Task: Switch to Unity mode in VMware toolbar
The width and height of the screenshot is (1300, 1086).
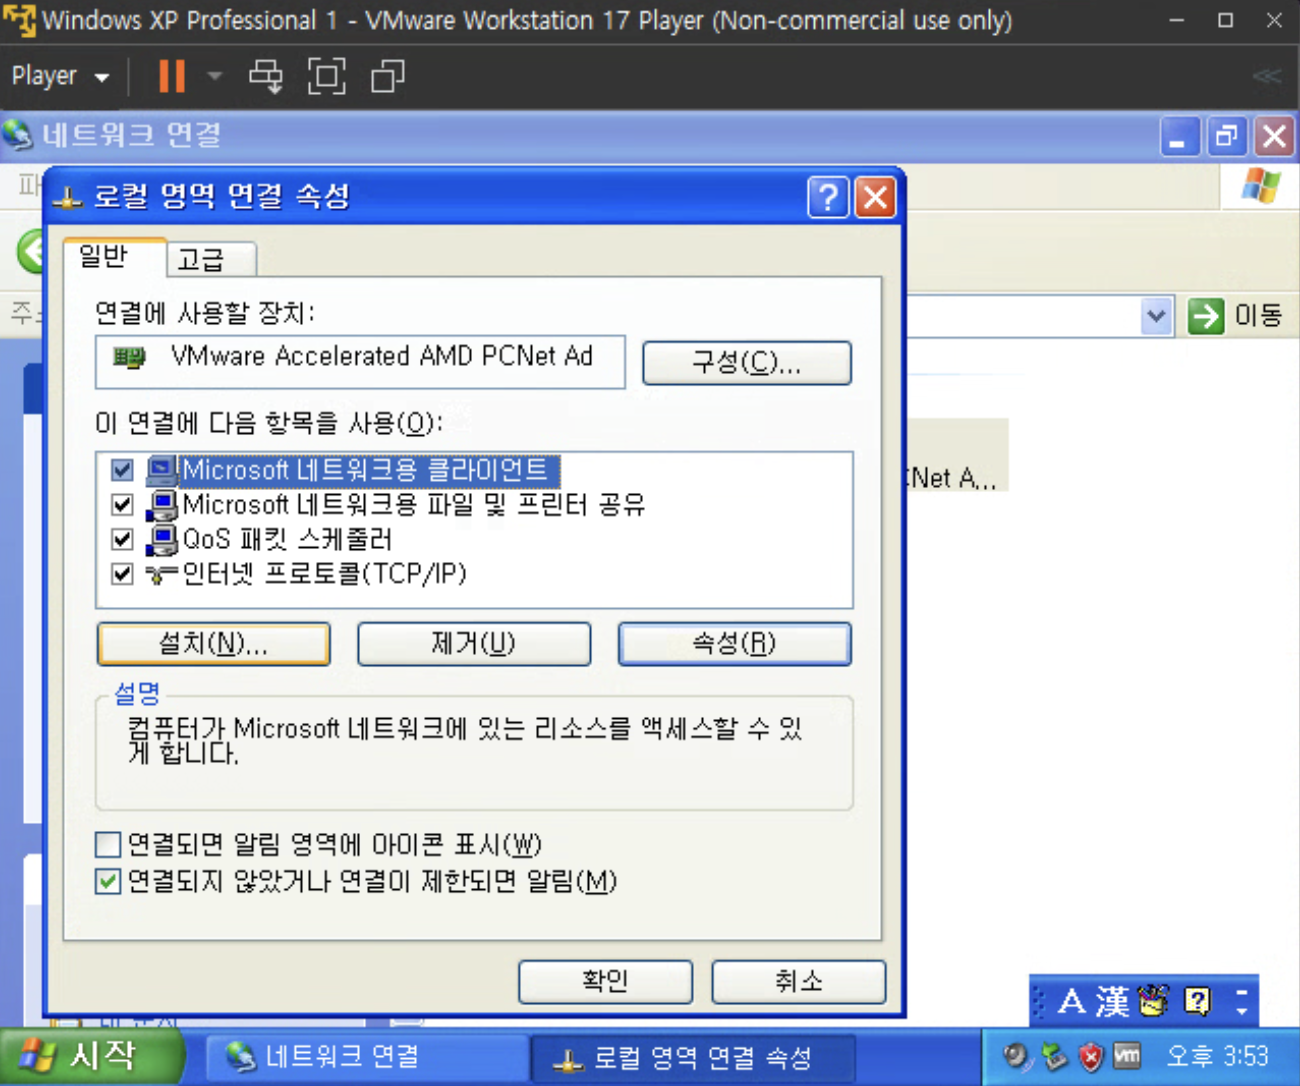Action: 387,76
